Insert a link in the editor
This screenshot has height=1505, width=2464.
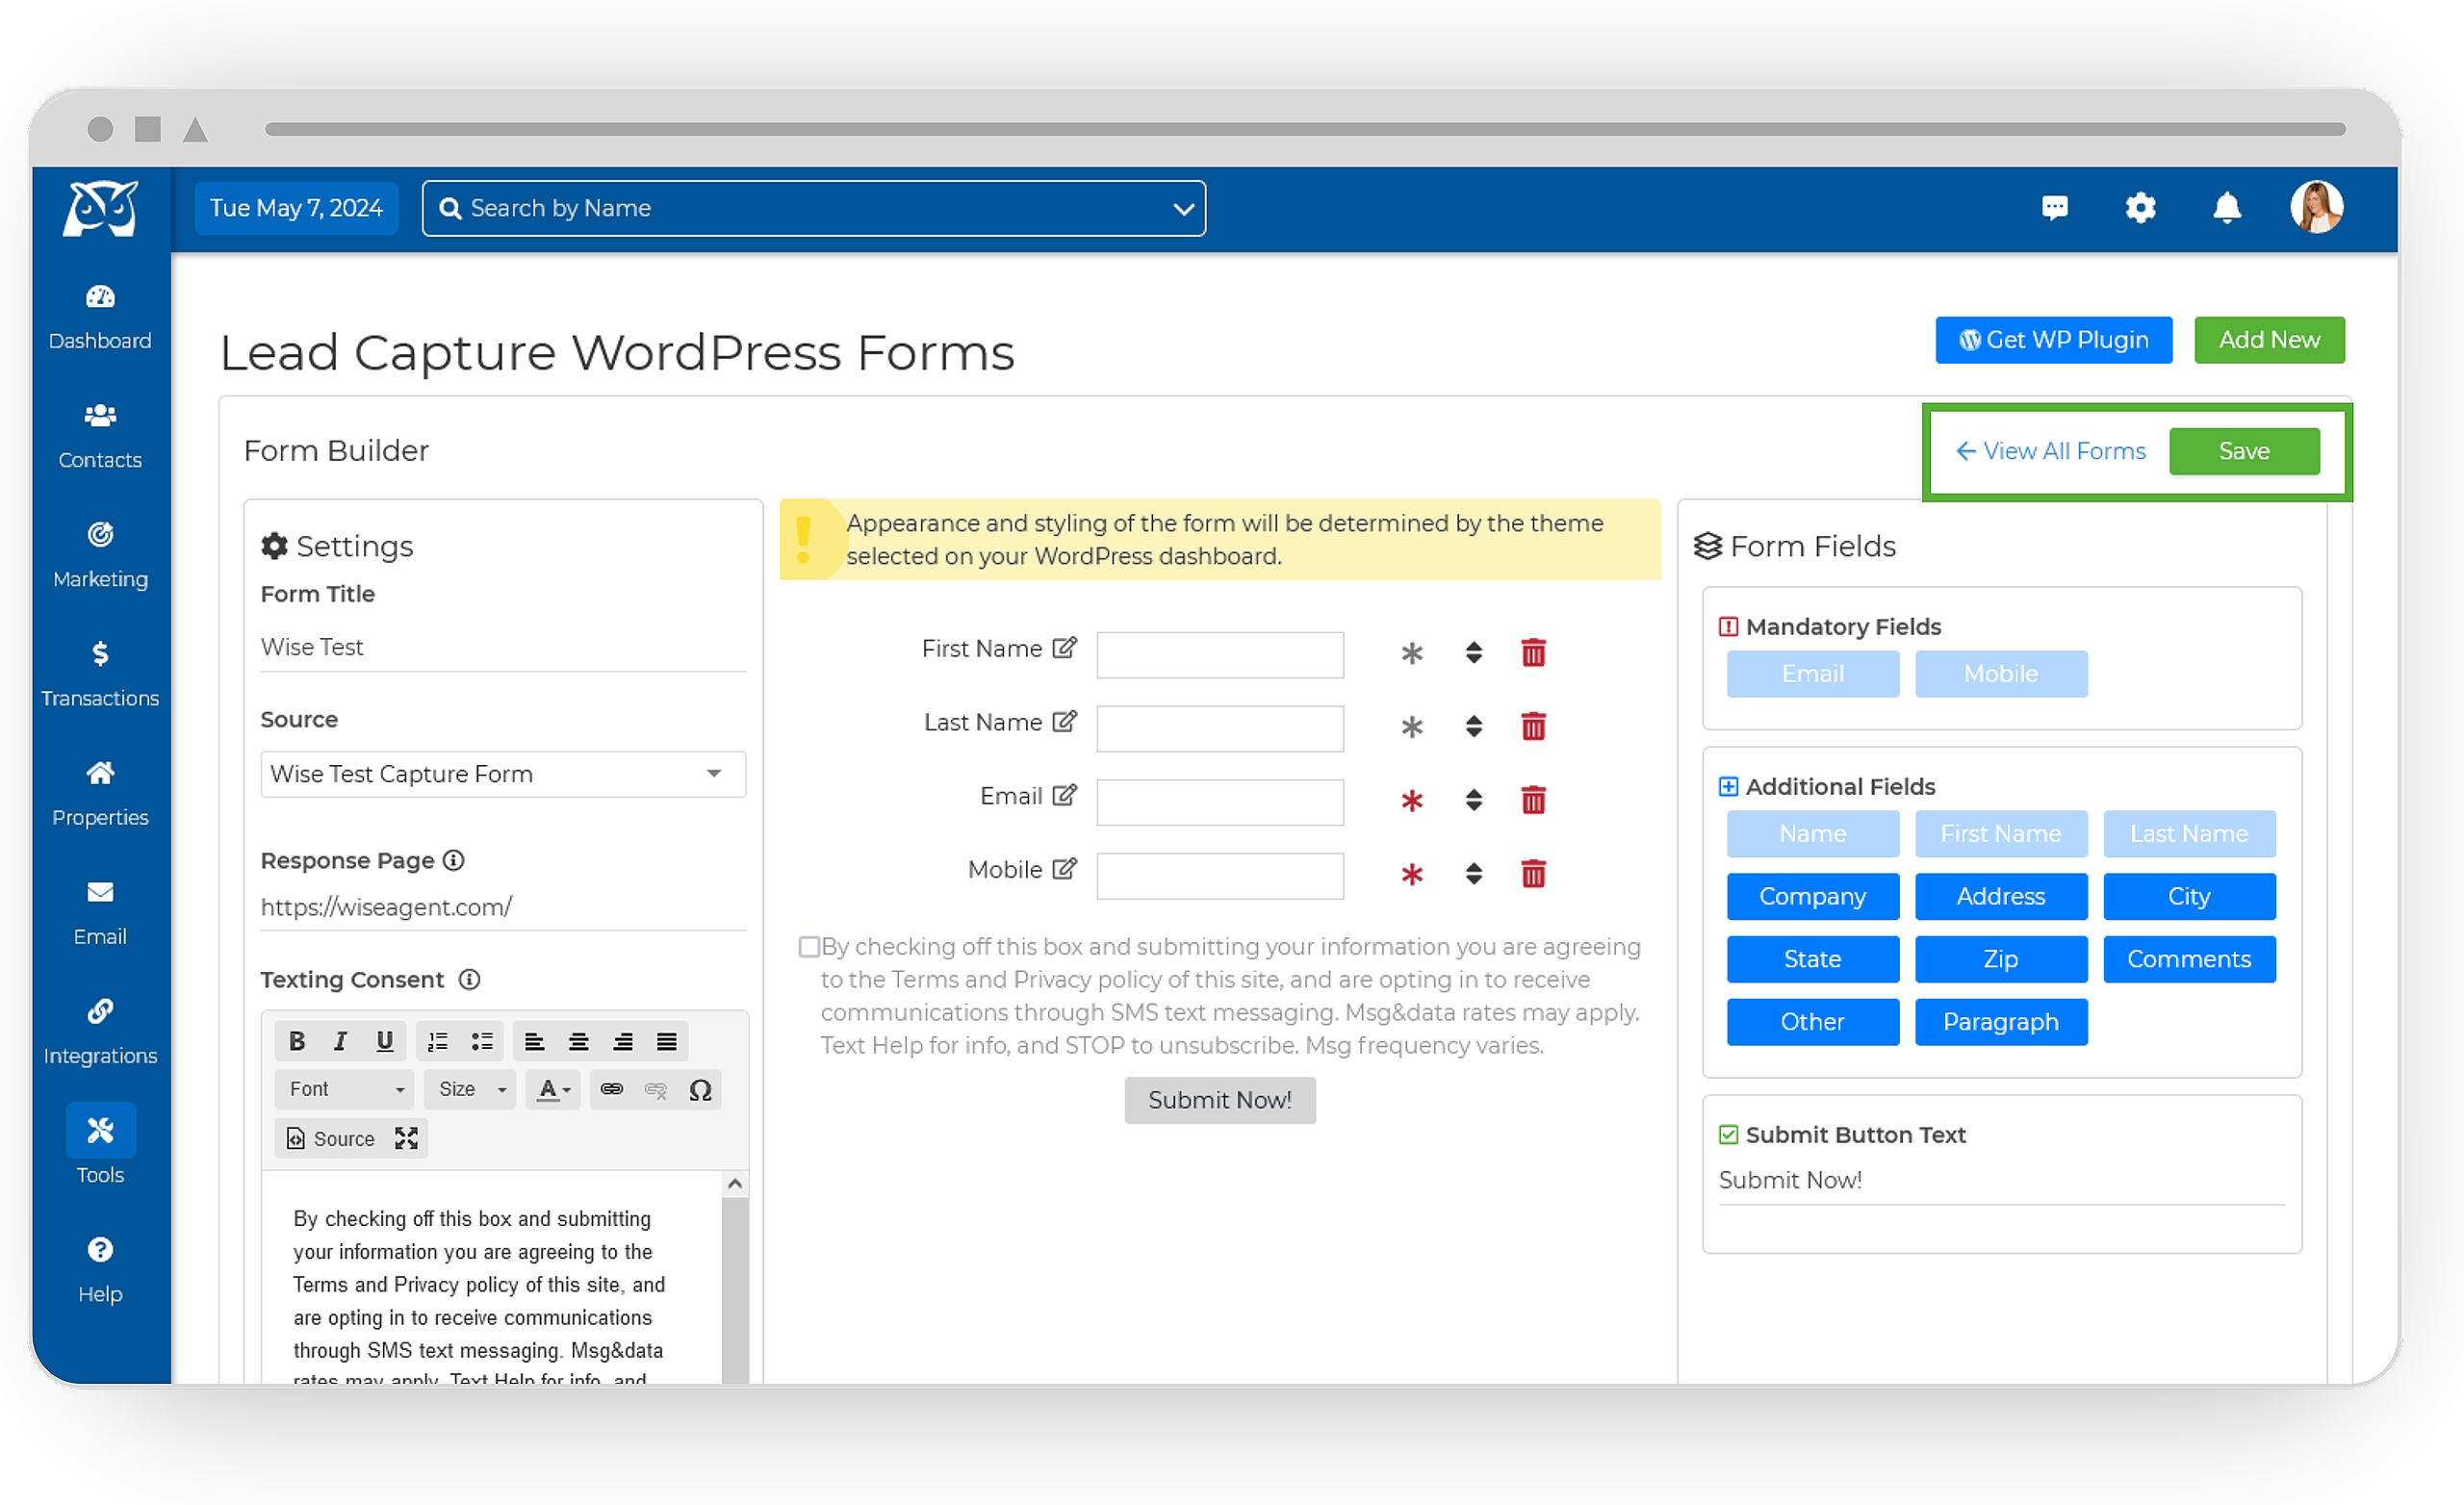[x=612, y=1089]
